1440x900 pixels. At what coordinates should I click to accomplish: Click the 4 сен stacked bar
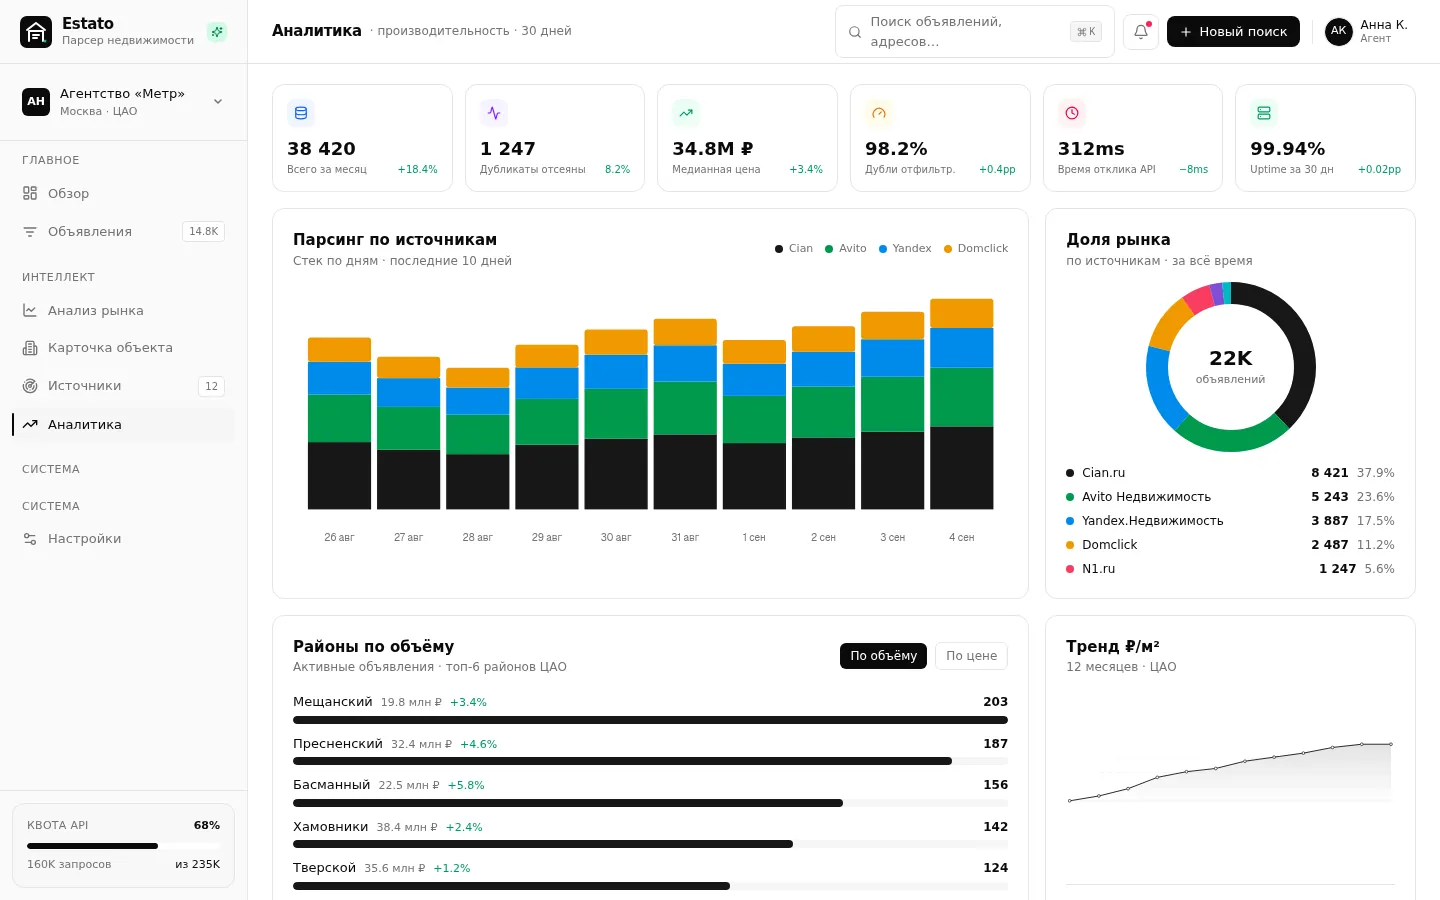(x=962, y=404)
